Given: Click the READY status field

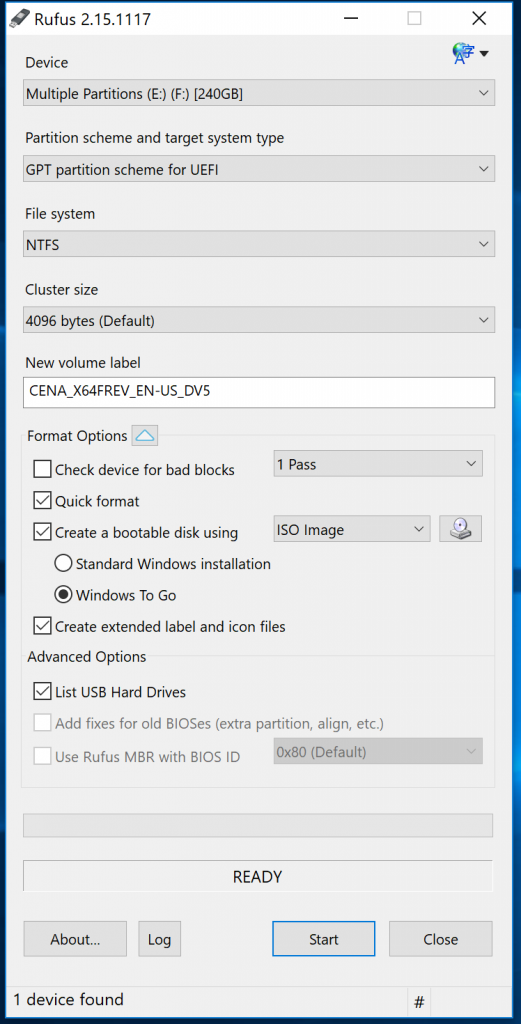Looking at the screenshot, I should (258, 876).
